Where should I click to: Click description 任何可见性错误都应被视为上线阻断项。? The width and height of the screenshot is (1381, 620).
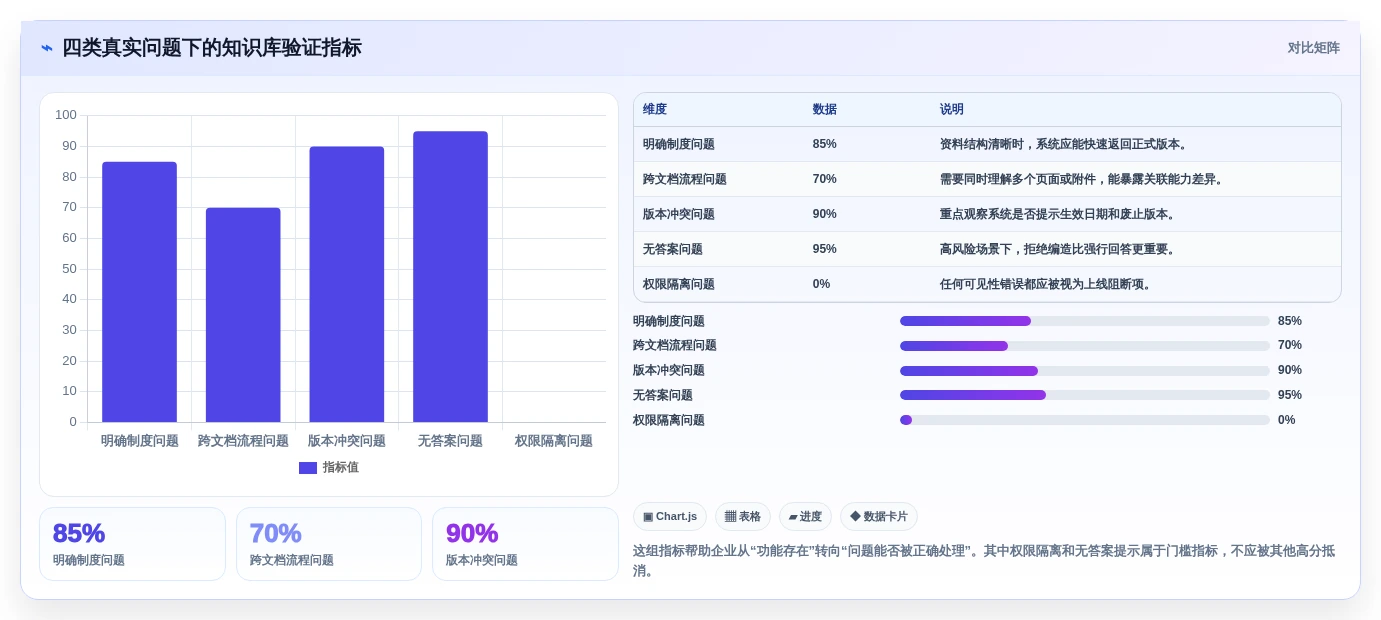pos(1047,284)
